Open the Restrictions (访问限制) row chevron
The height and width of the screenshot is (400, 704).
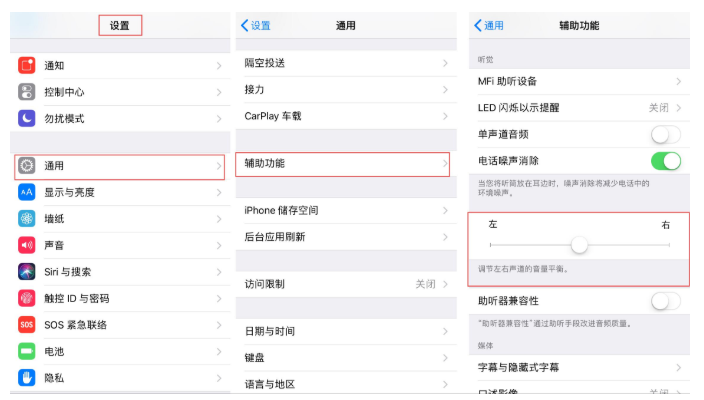pyautogui.click(x=445, y=284)
